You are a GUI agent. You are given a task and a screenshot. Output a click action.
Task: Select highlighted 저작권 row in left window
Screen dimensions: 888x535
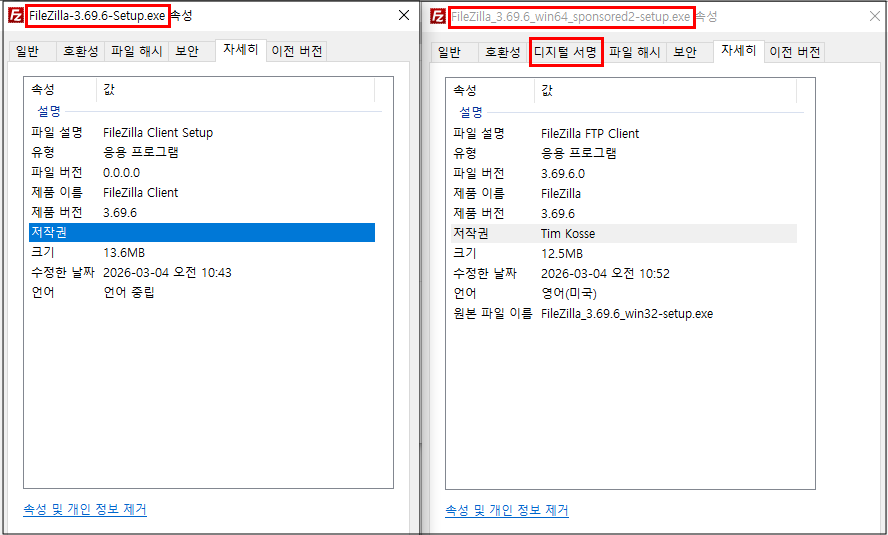pyautogui.click(x=202, y=233)
